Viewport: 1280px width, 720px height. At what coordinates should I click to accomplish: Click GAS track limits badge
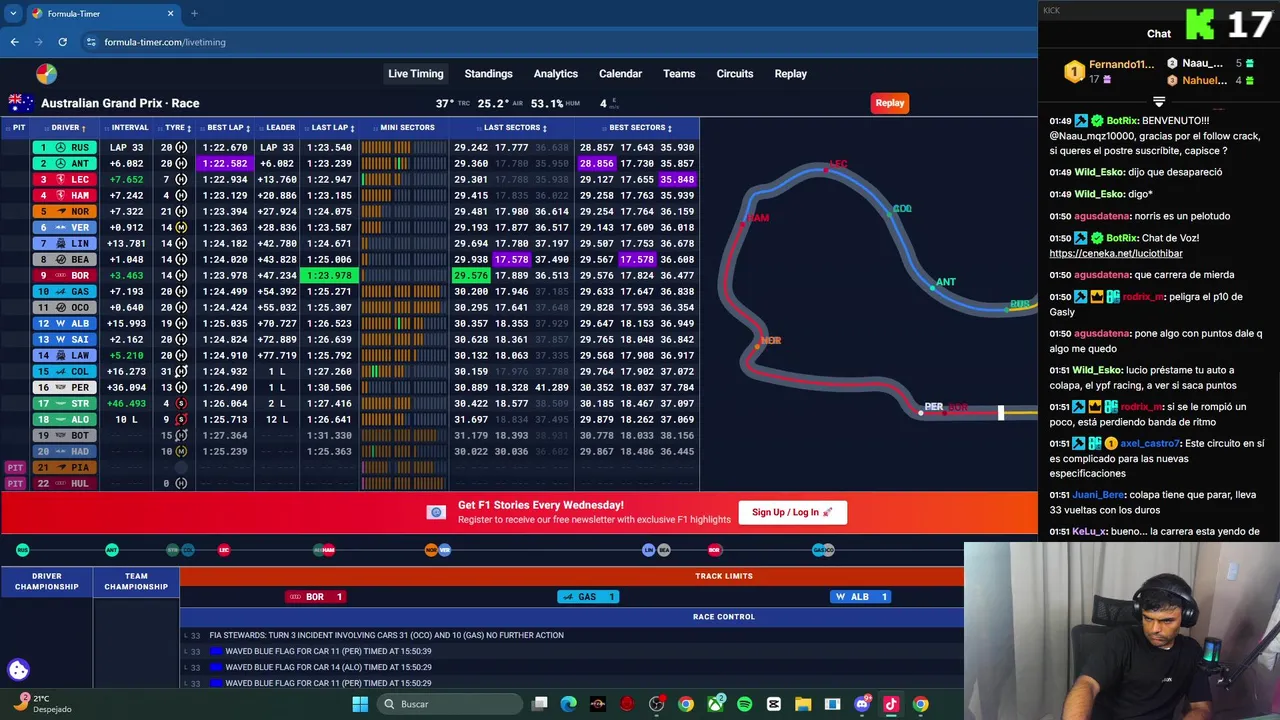[587, 597]
